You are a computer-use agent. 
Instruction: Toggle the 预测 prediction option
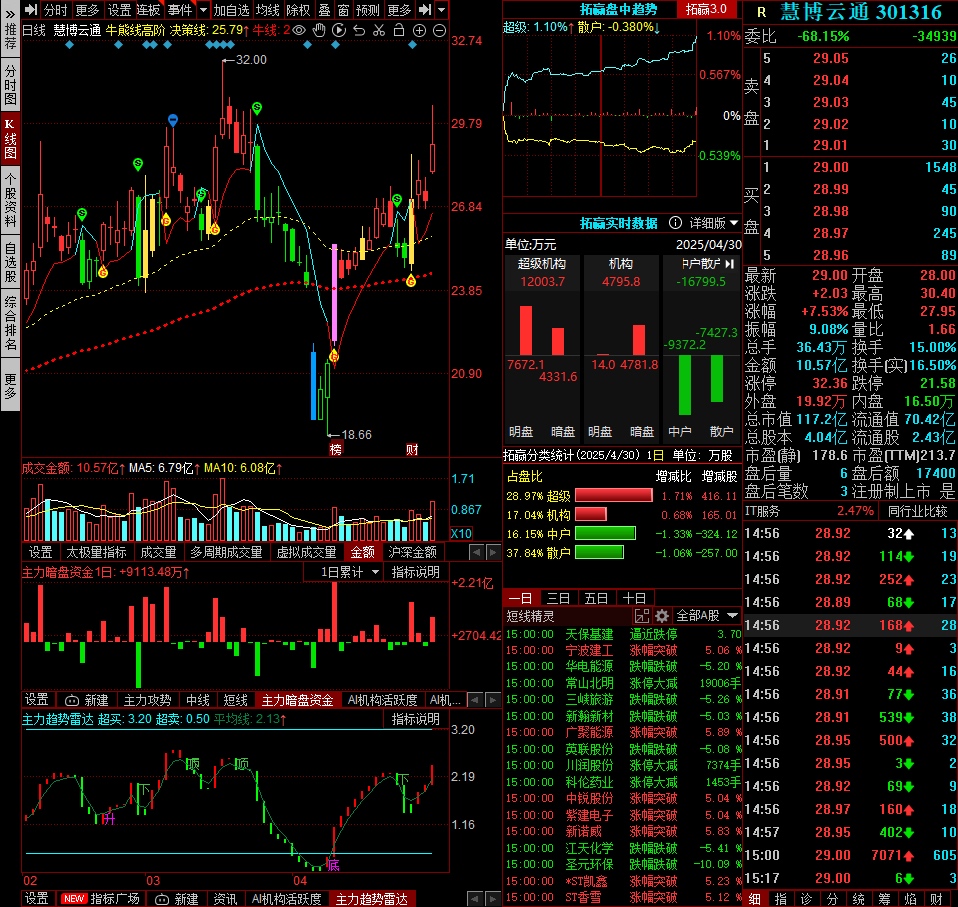tap(368, 10)
